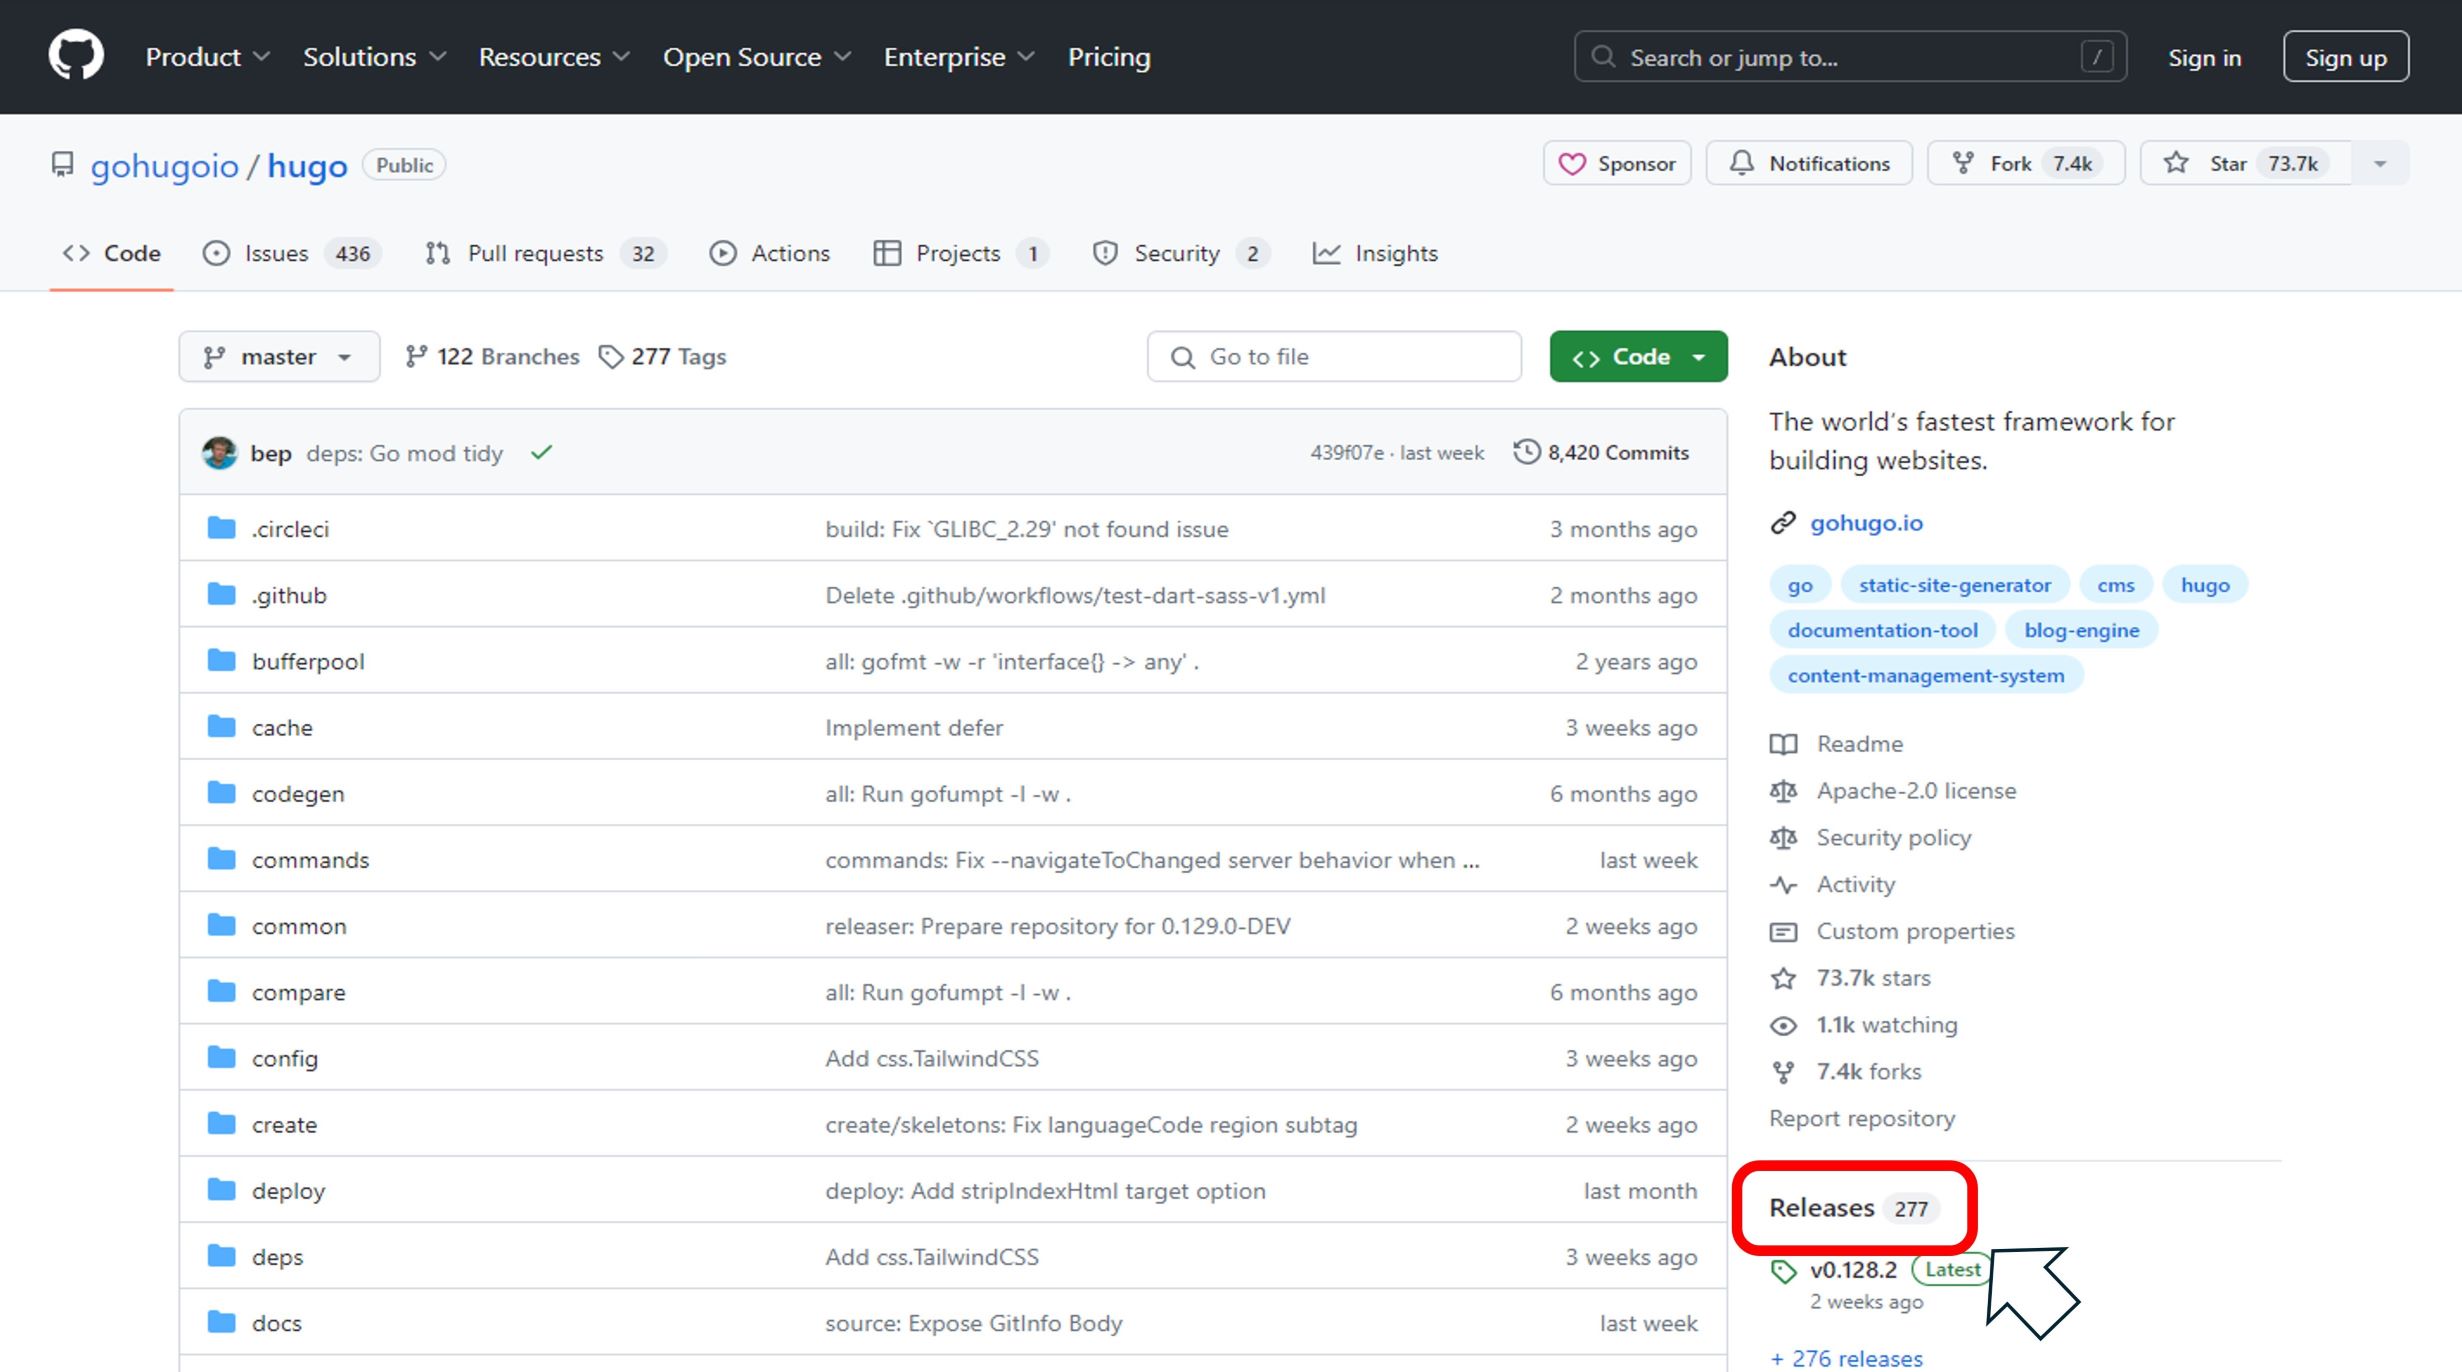Open the Pricing menu item
The height and width of the screenshot is (1372, 2462).
(1109, 57)
